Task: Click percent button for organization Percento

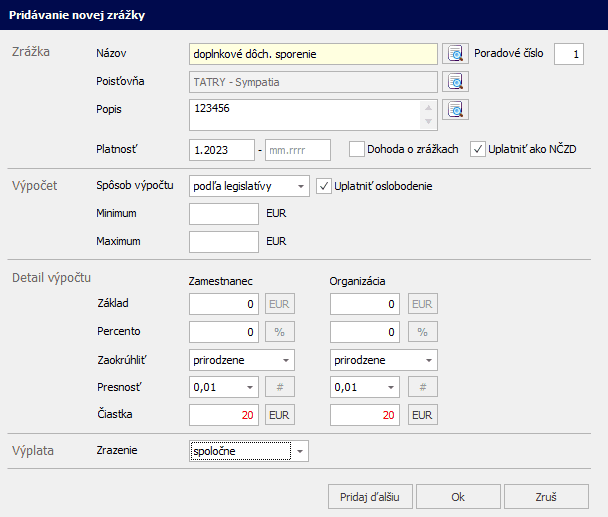Action: click(423, 331)
